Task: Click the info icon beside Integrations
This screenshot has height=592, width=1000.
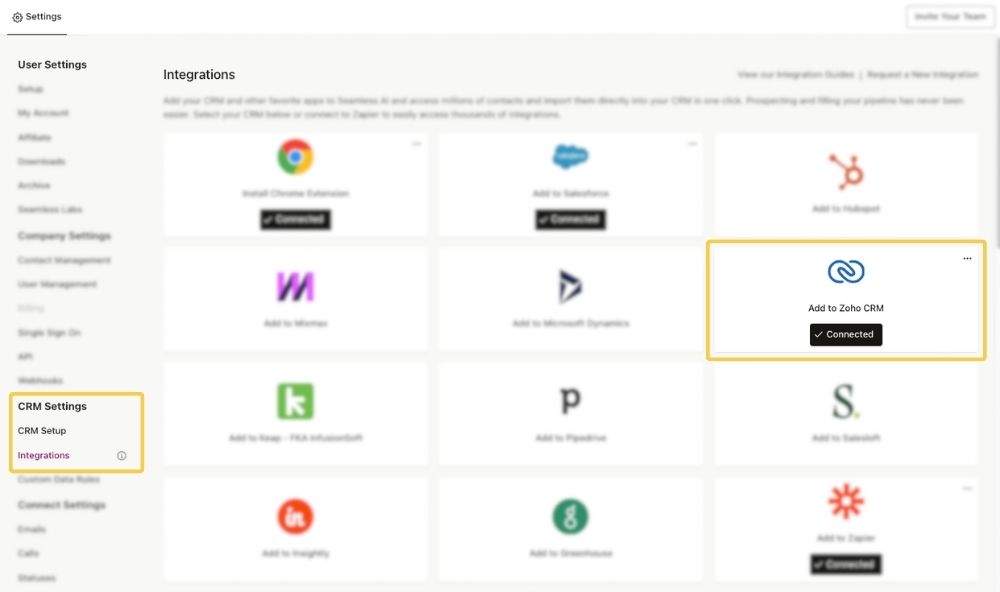Action: [121, 455]
